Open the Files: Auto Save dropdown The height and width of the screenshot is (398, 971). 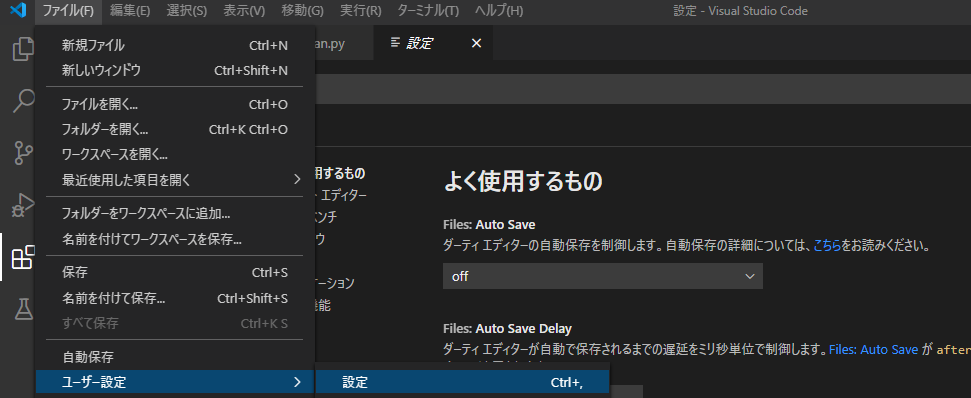point(603,276)
